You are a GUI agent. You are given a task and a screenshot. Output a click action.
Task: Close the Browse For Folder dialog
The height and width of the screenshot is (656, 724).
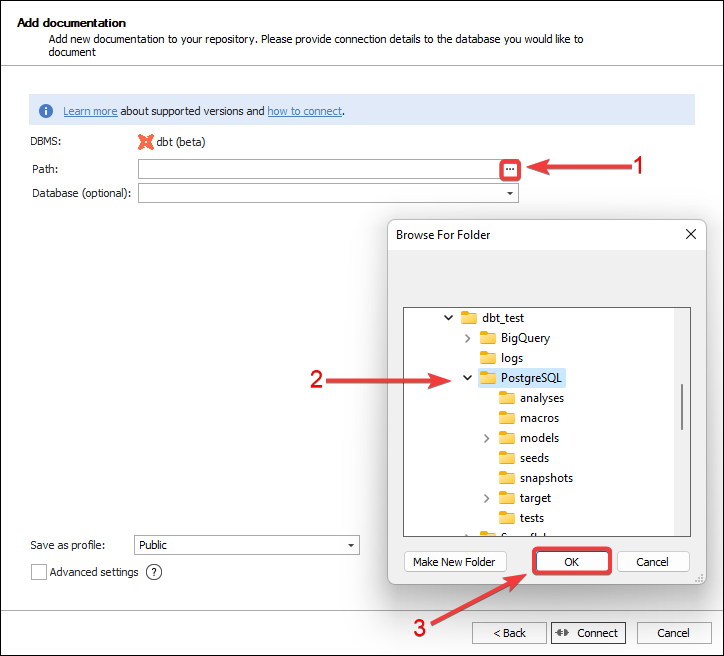(690, 235)
